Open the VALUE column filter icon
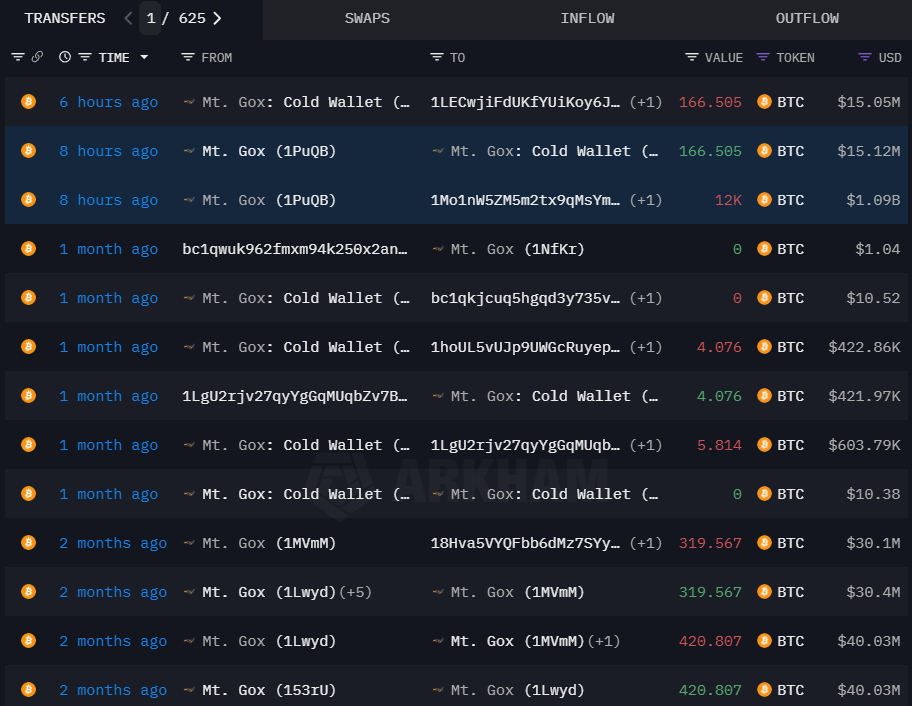The height and width of the screenshot is (706, 912). coord(692,57)
